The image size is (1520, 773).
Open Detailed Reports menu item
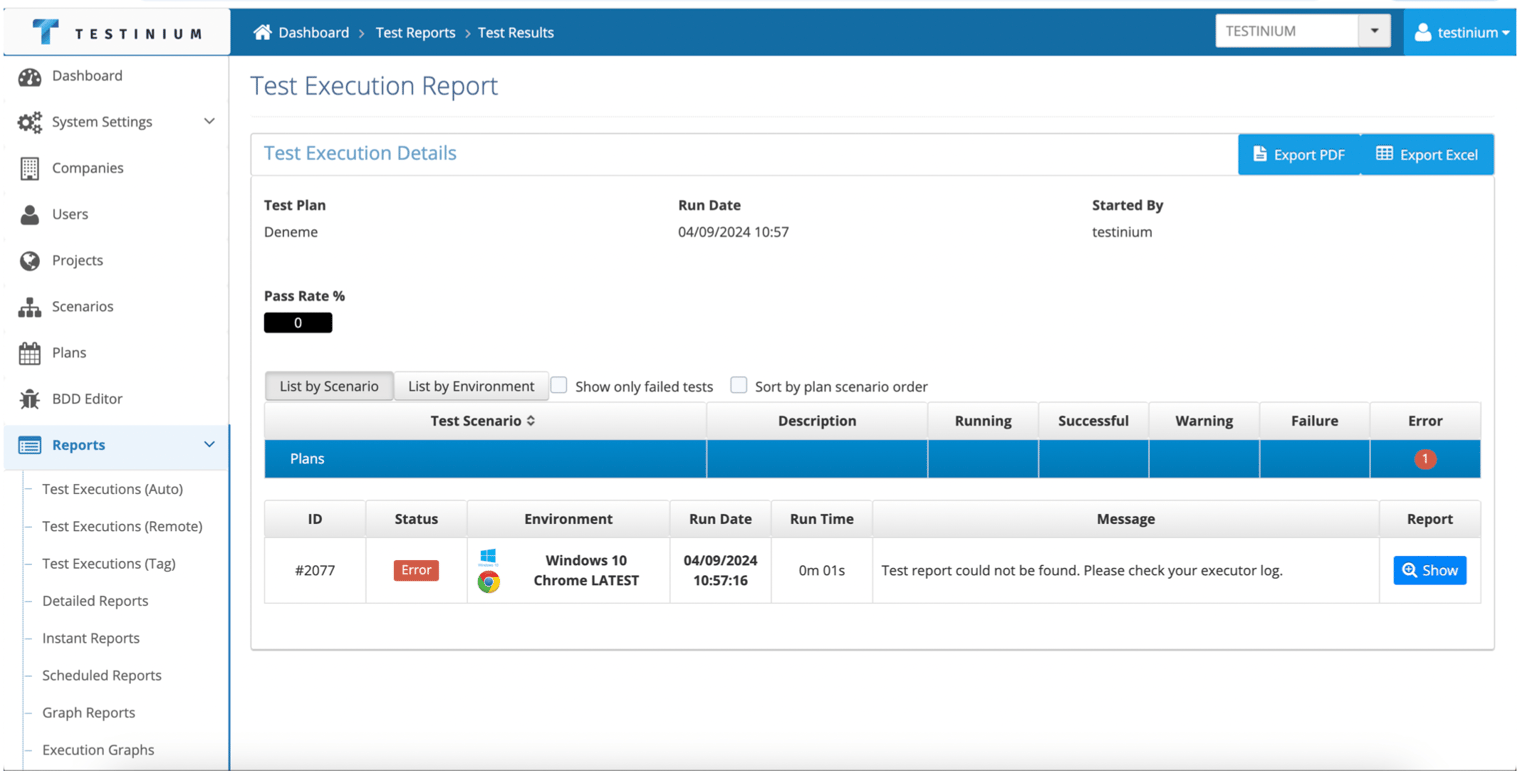95,601
